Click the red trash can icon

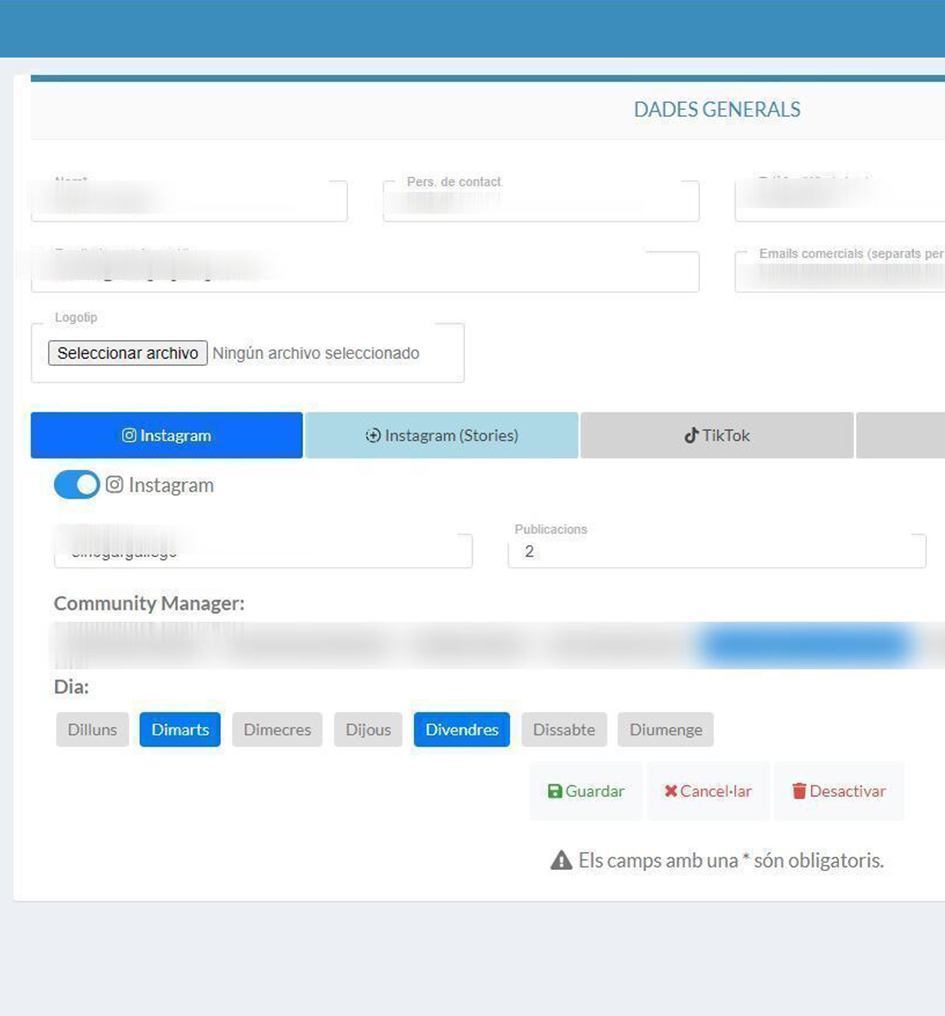(x=799, y=791)
